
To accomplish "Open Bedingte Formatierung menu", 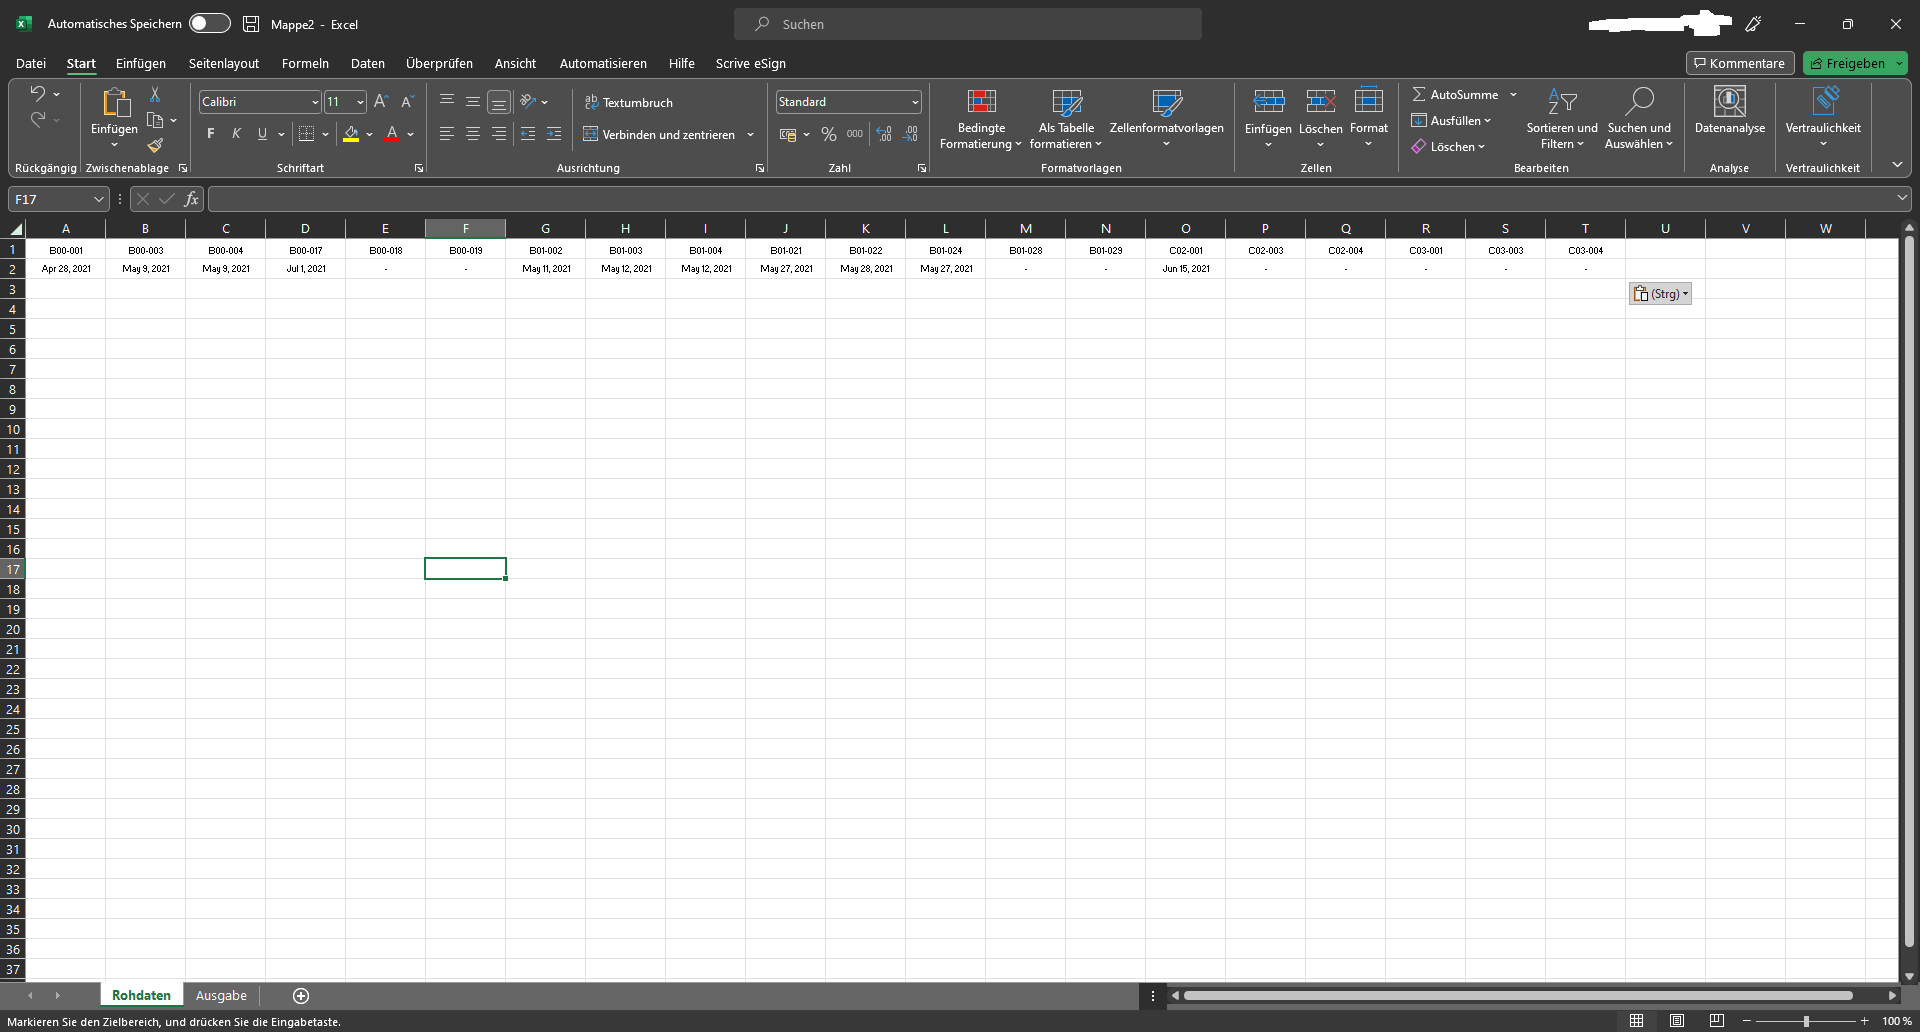I will 981,118.
